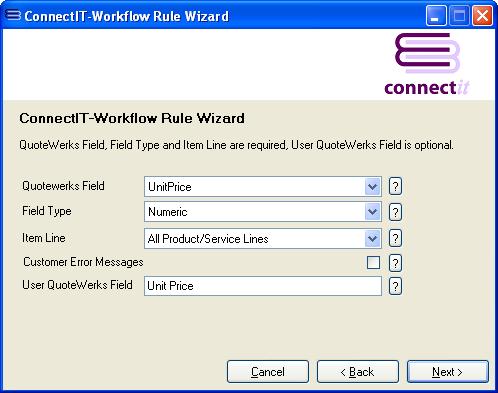Open help for Field Type

click(395, 212)
